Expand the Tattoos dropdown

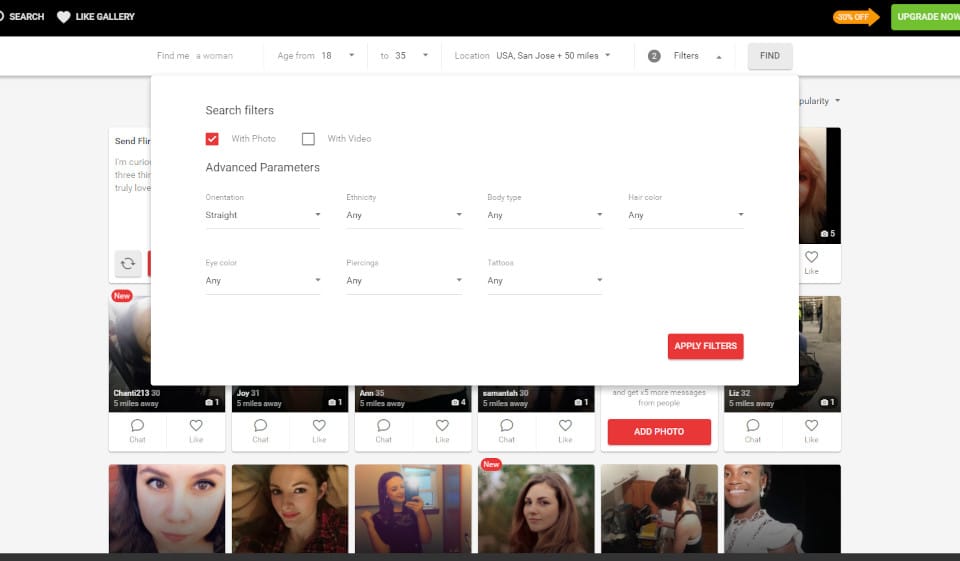[545, 280]
